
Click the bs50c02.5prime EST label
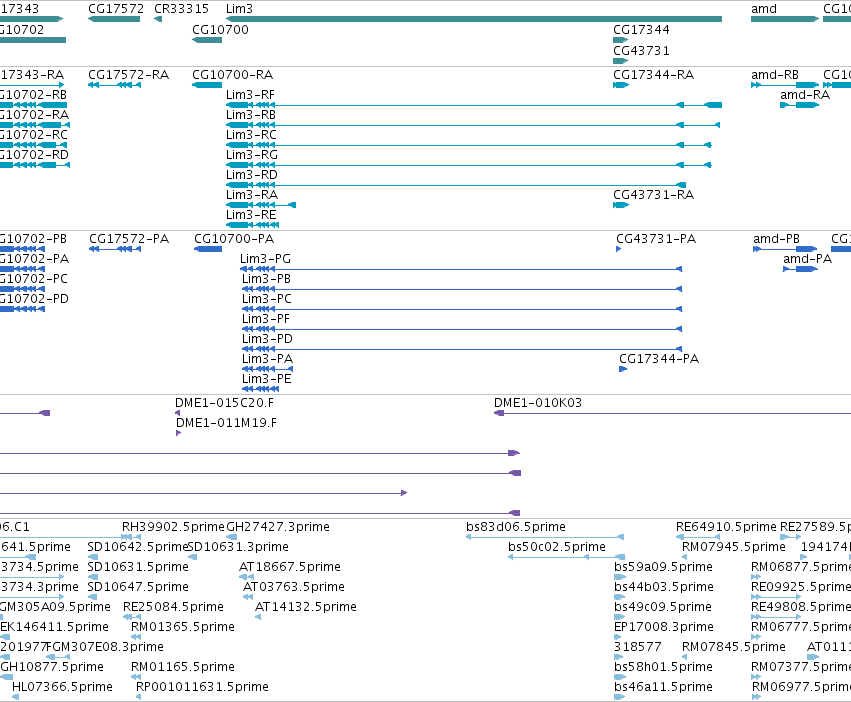pos(557,547)
